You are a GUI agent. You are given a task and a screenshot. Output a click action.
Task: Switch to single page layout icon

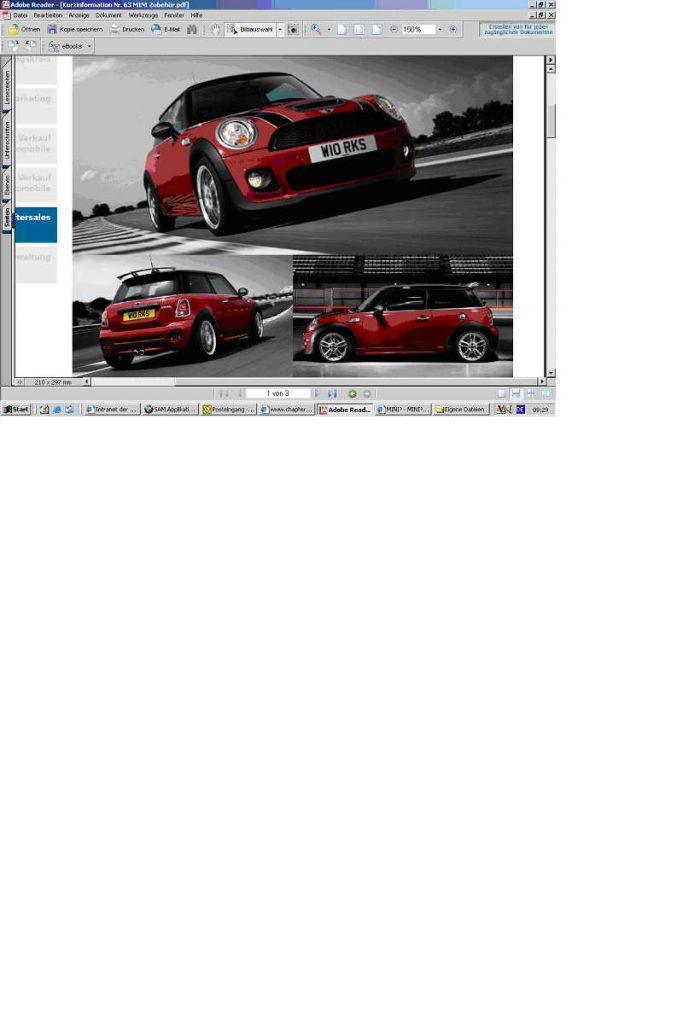(501, 394)
